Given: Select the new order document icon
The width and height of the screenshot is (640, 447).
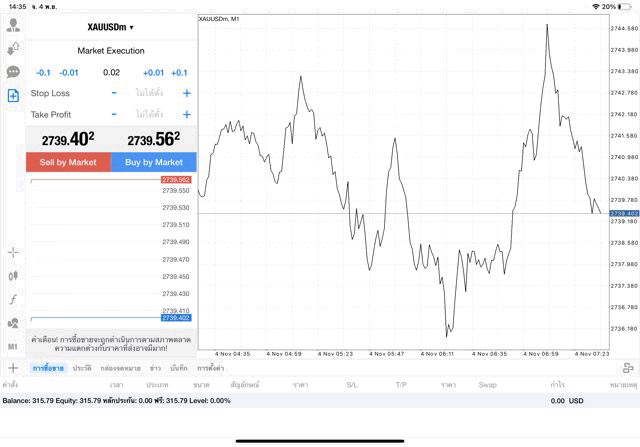Looking at the screenshot, I should pos(13,96).
